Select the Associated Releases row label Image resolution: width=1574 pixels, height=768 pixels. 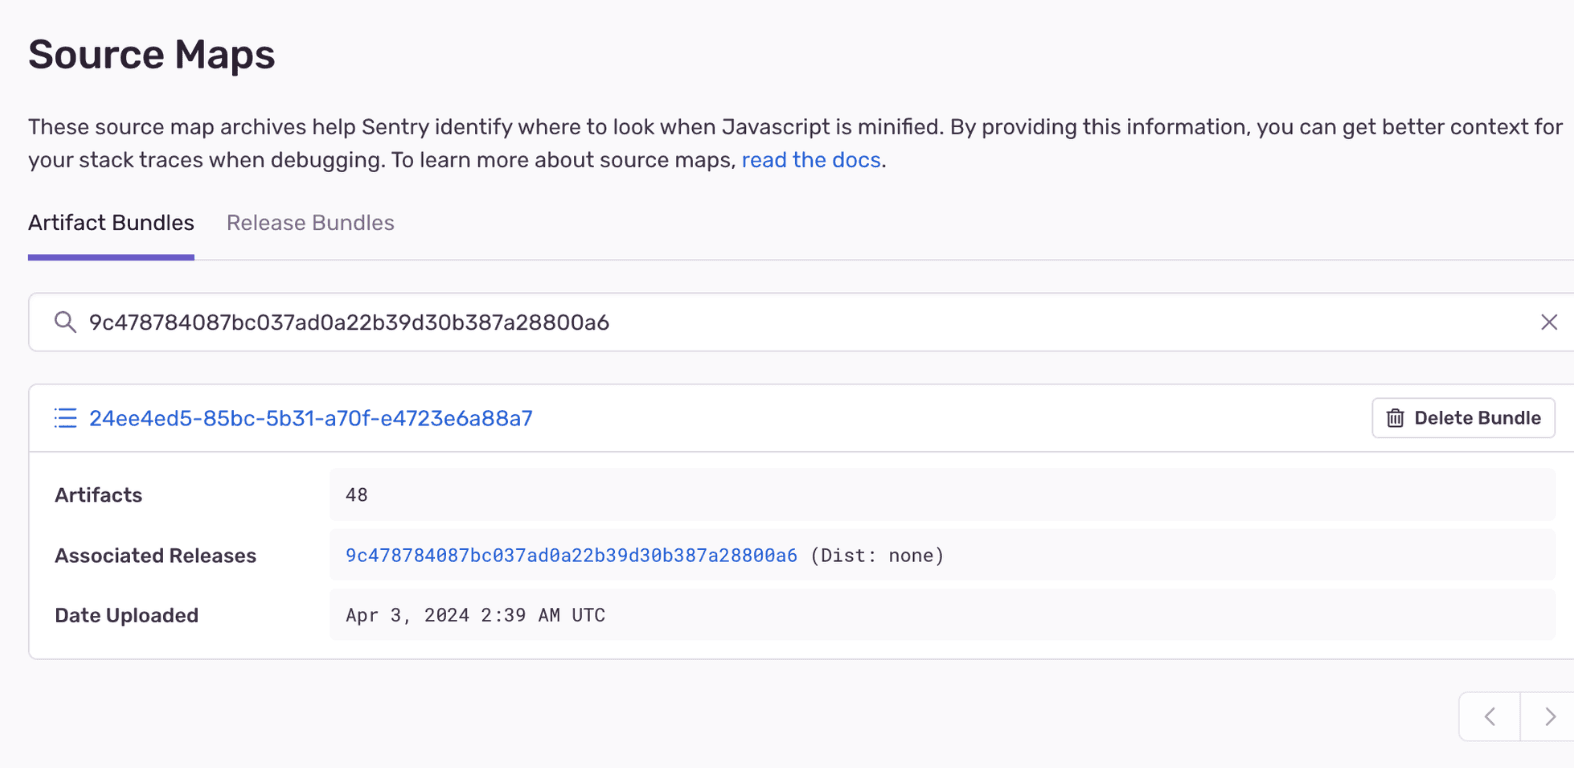coord(156,555)
